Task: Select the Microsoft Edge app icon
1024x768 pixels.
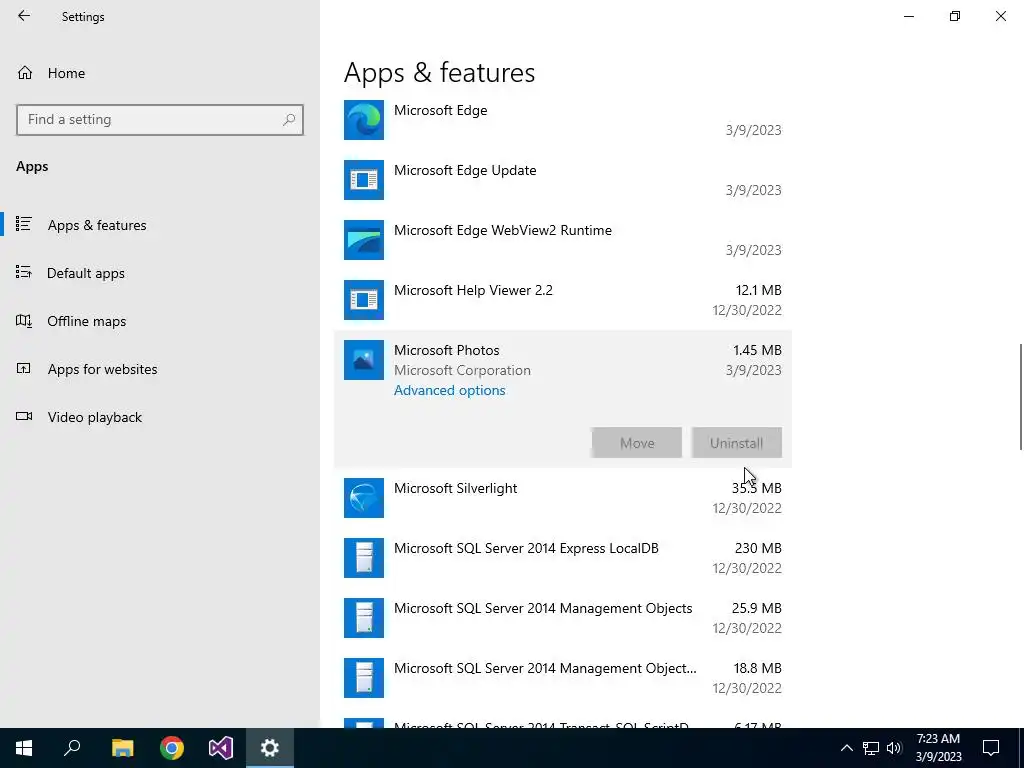Action: click(x=364, y=120)
